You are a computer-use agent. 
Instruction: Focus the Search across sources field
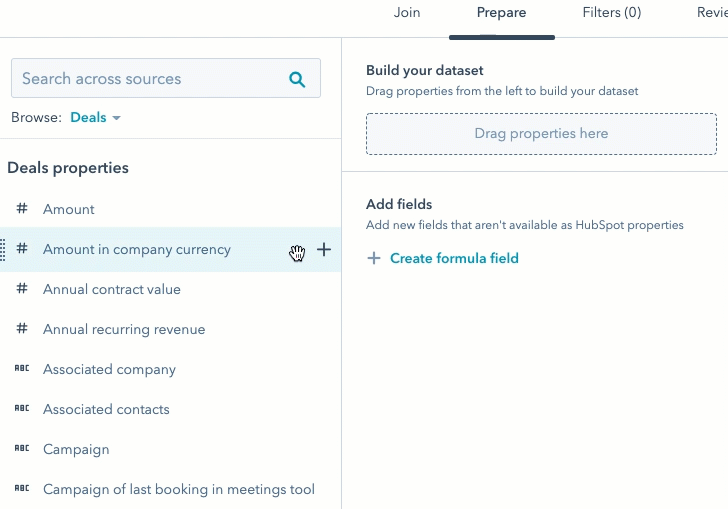(150, 79)
